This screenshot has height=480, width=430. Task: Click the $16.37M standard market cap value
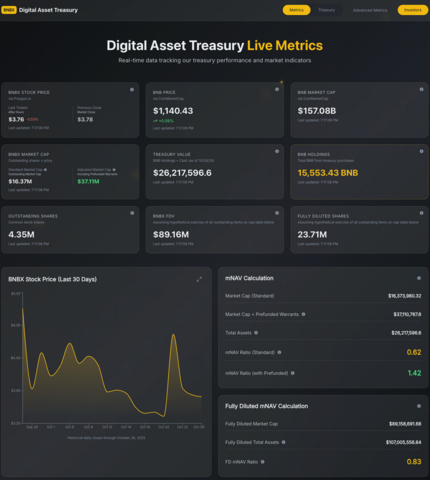(20, 181)
